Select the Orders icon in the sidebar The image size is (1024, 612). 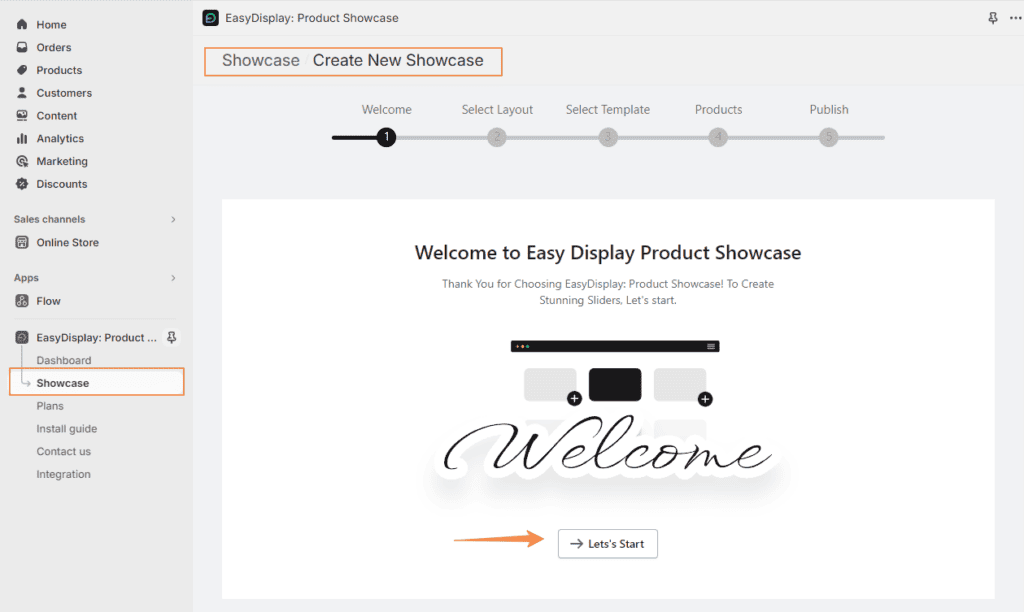[21, 47]
